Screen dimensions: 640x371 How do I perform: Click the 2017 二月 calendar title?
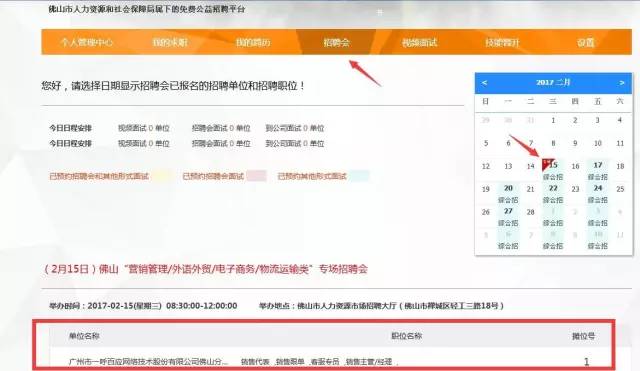click(553, 82)
